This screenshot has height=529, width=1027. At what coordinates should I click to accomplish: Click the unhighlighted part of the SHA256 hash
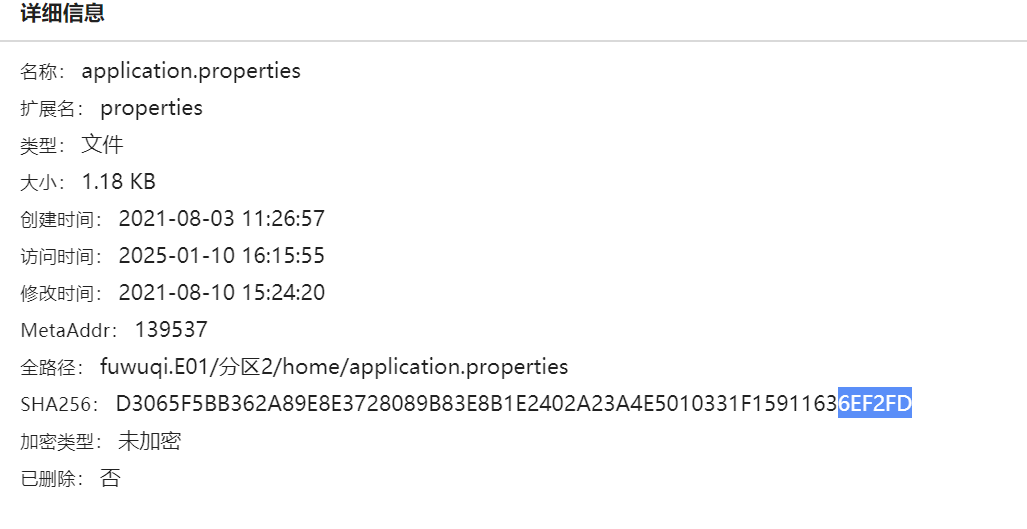[476, 404]
